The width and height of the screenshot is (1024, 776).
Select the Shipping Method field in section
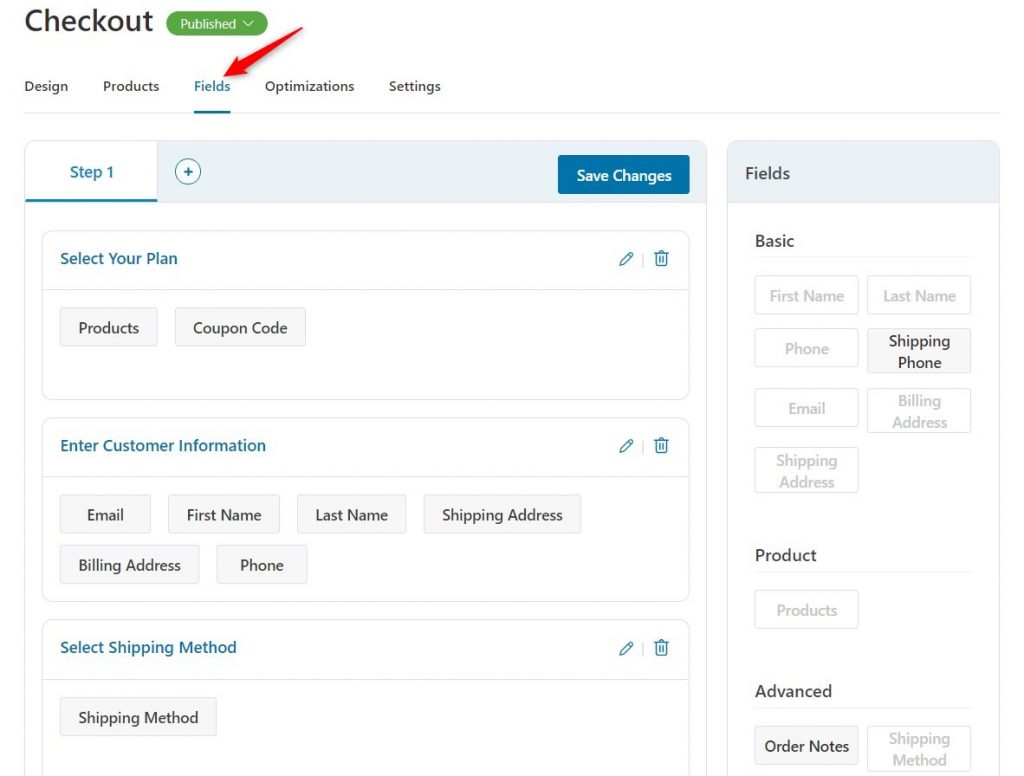coord(138,717)
